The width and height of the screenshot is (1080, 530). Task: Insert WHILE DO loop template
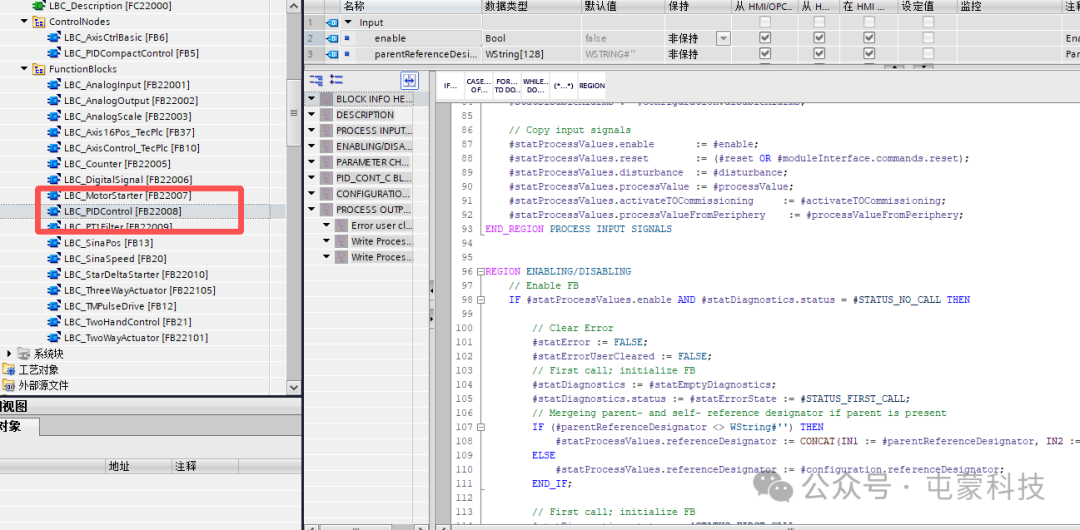click(535, 86)
